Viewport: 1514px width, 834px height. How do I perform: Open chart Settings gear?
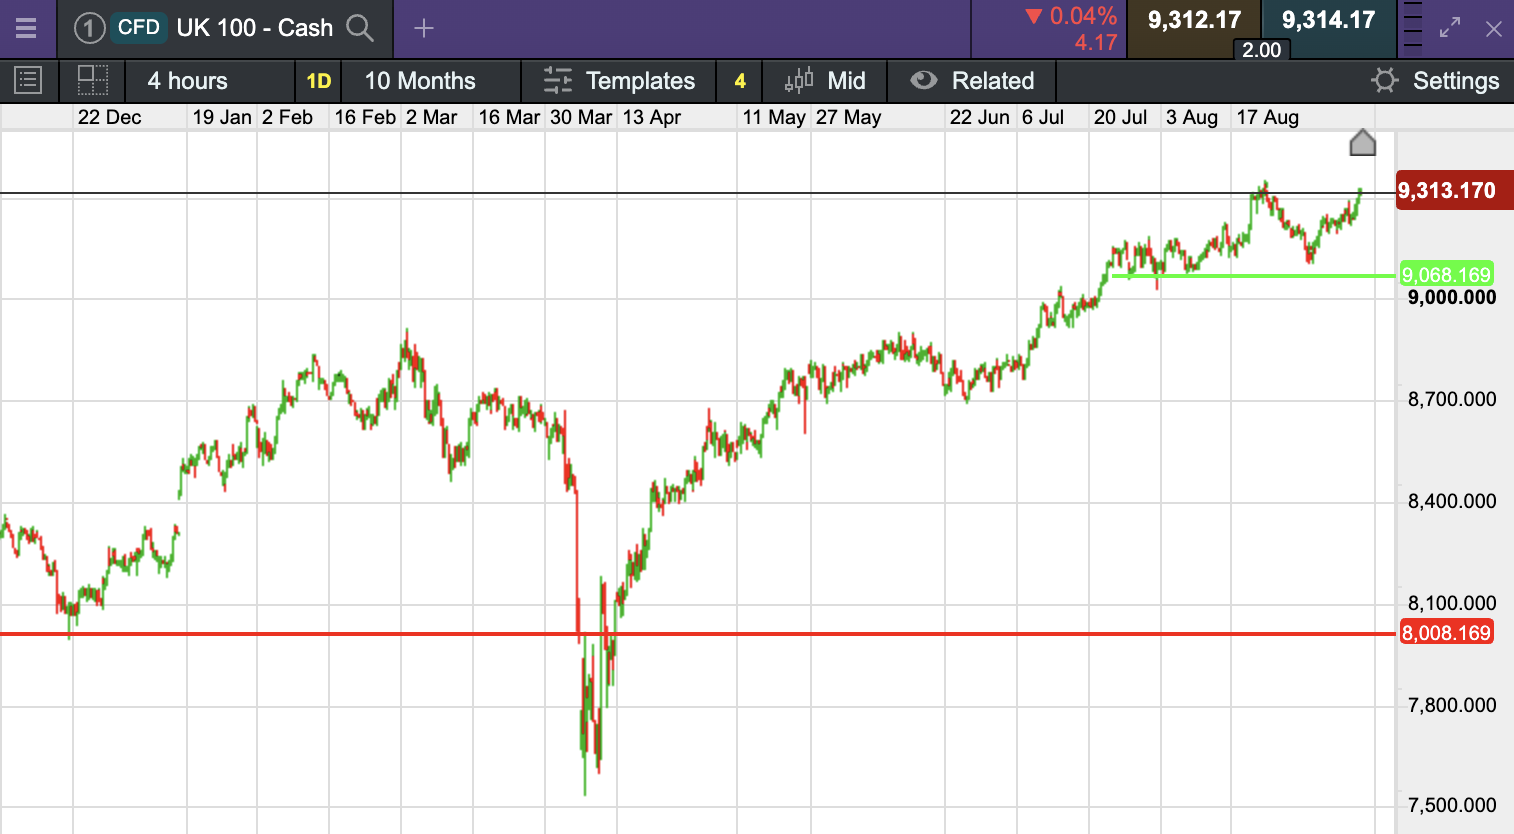(1385, 80)
